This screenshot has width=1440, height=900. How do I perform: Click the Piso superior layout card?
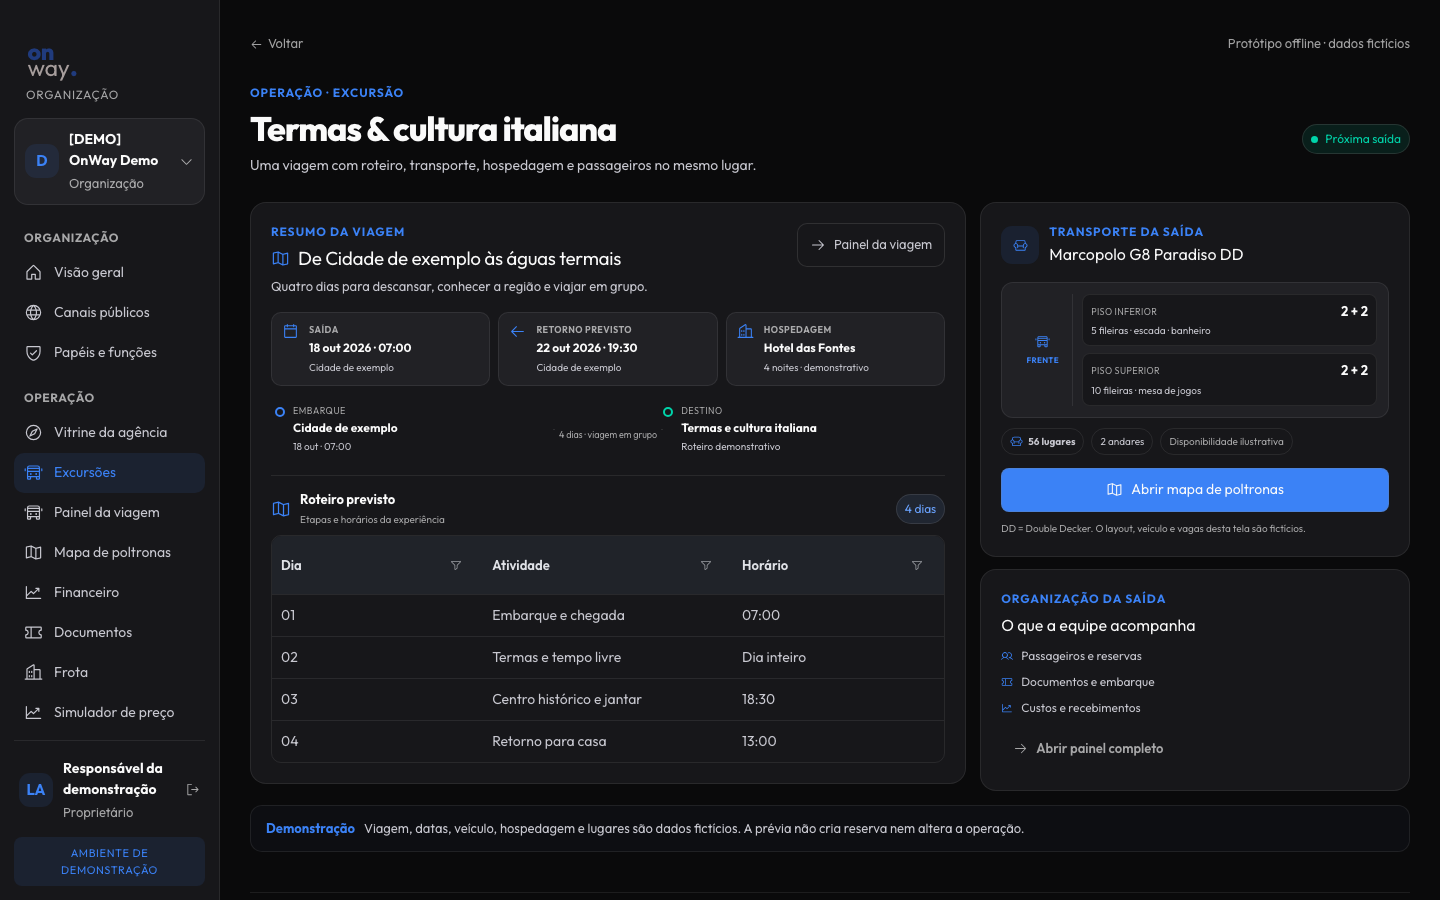1229,380
